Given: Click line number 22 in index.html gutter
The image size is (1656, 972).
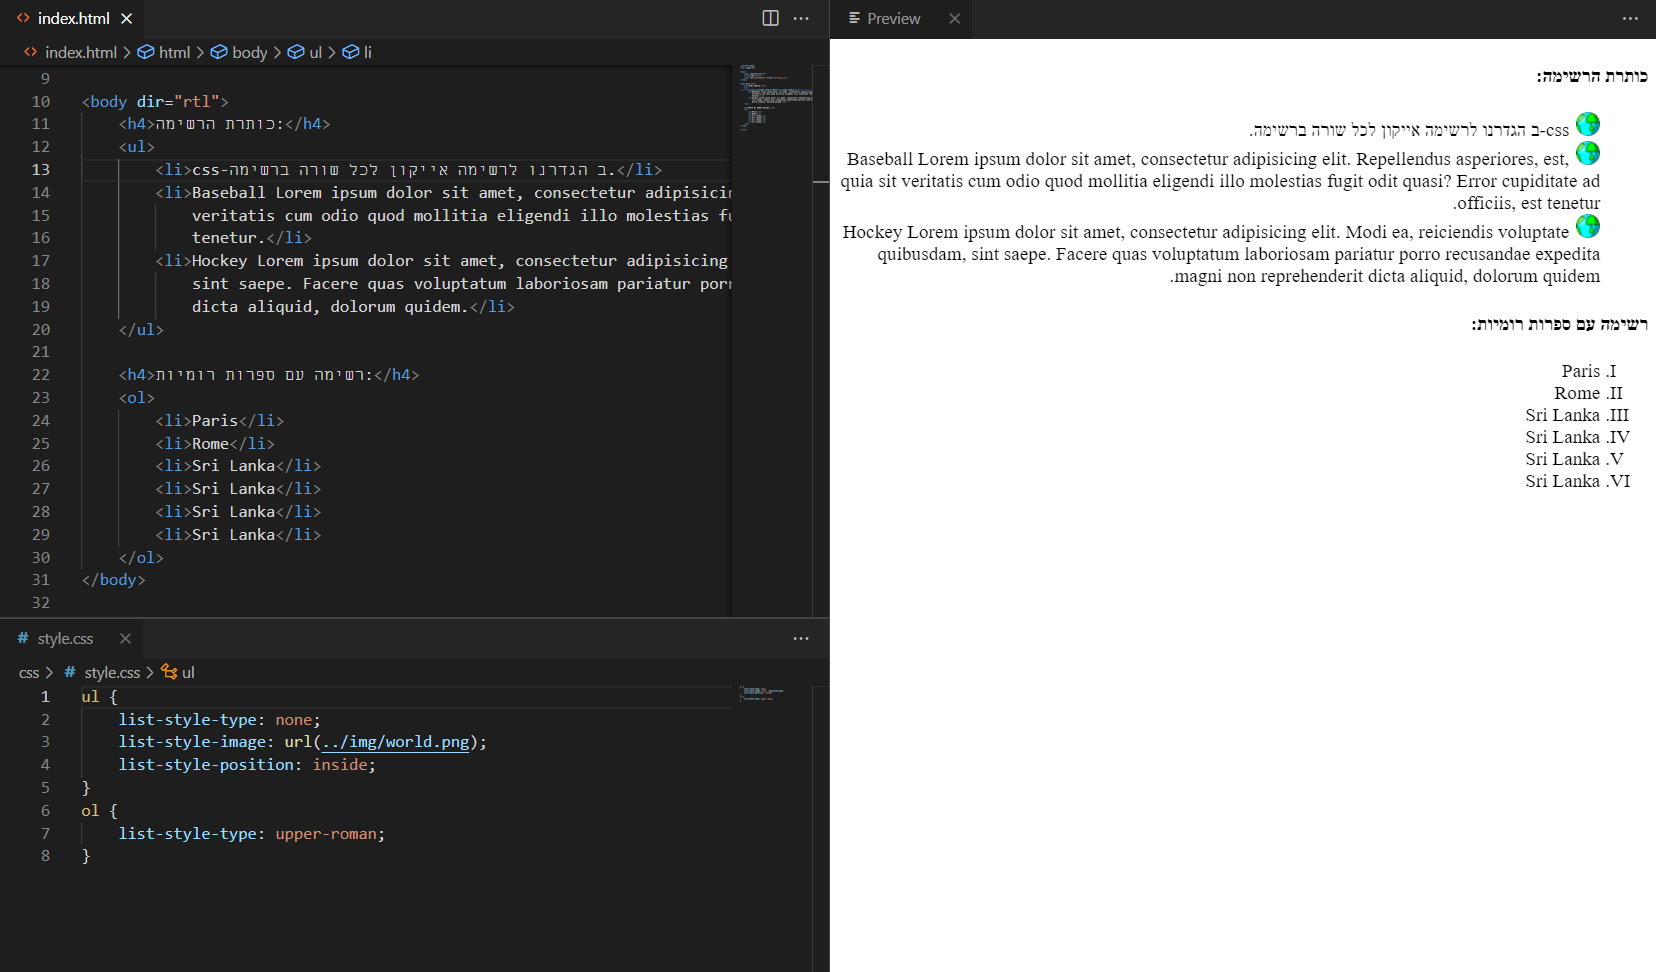Looking at the screenshot, I should 41,374.
